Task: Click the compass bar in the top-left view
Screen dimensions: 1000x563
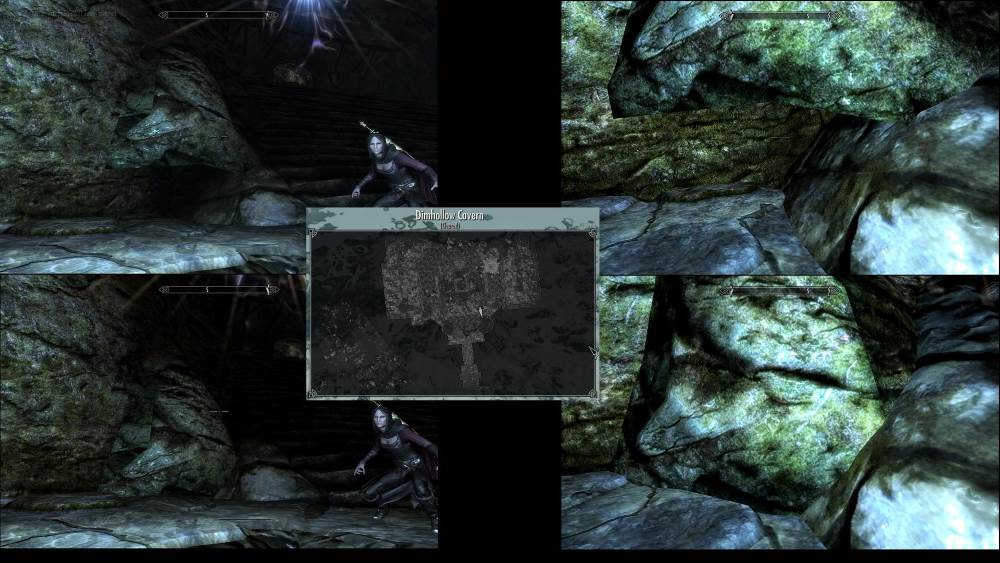Action: (x=218, y=15)
